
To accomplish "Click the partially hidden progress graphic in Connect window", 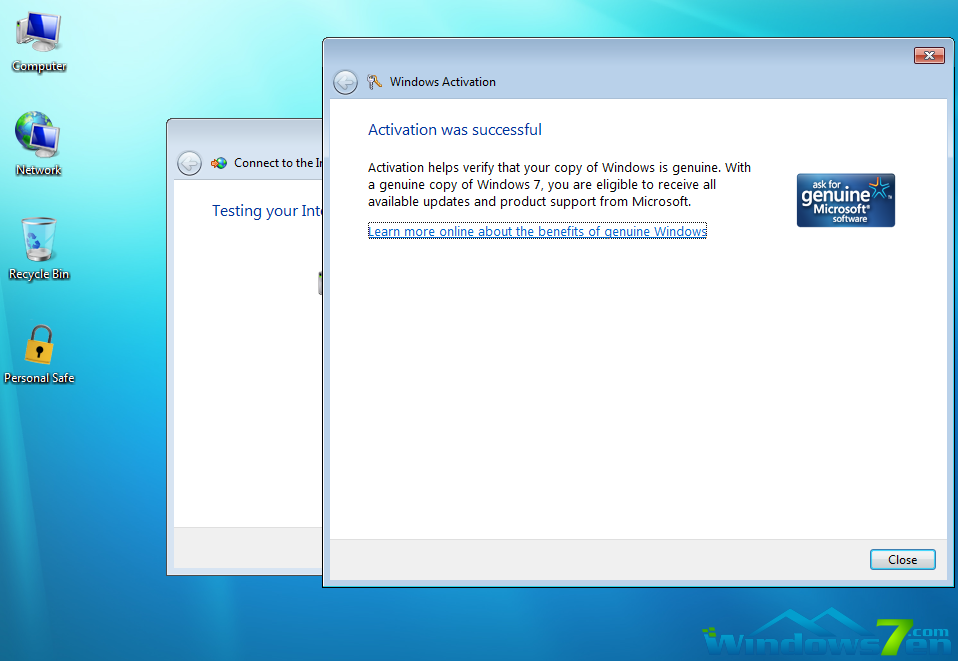I will pyautogui.click(x=320, y=283).
